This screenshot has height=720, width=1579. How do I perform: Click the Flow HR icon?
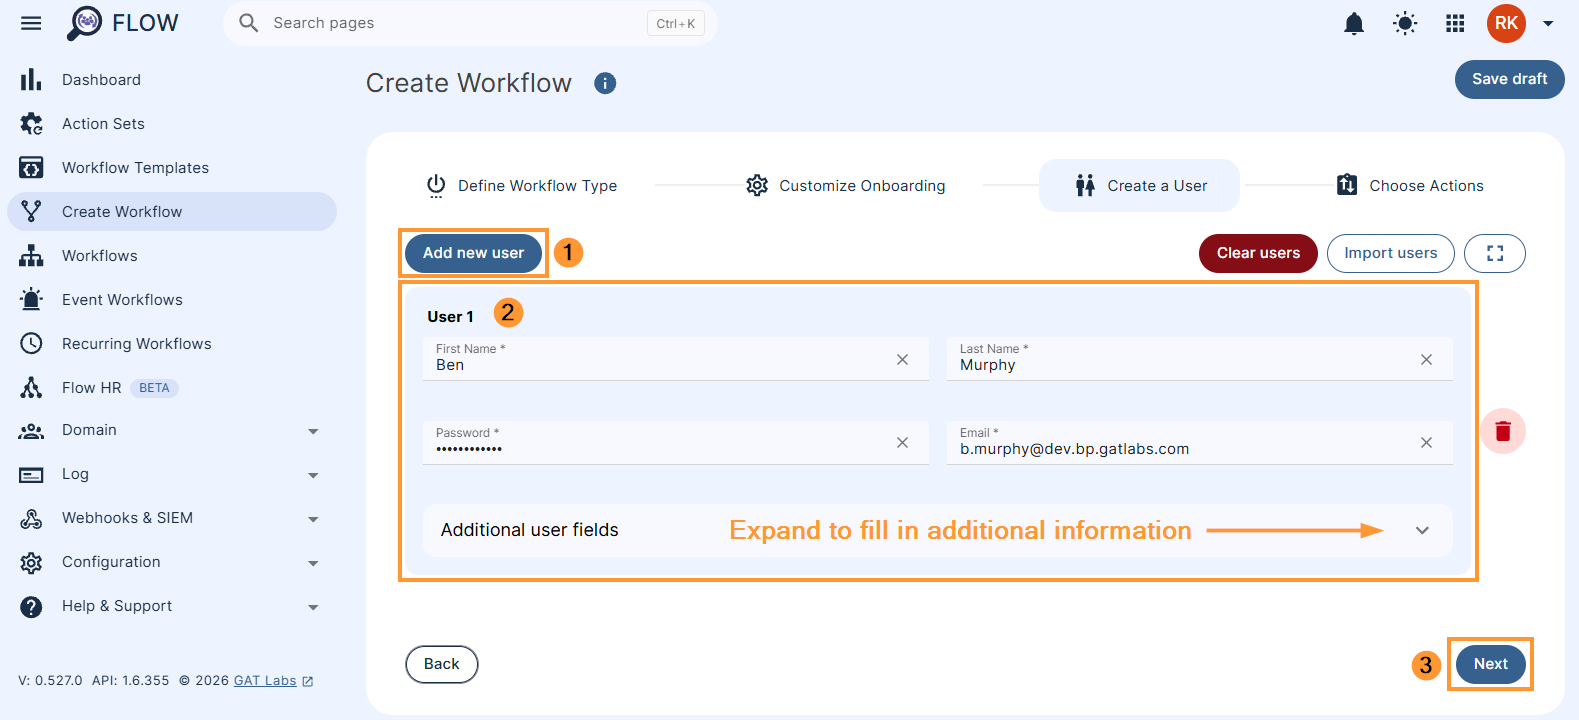[x=31, y=388]
